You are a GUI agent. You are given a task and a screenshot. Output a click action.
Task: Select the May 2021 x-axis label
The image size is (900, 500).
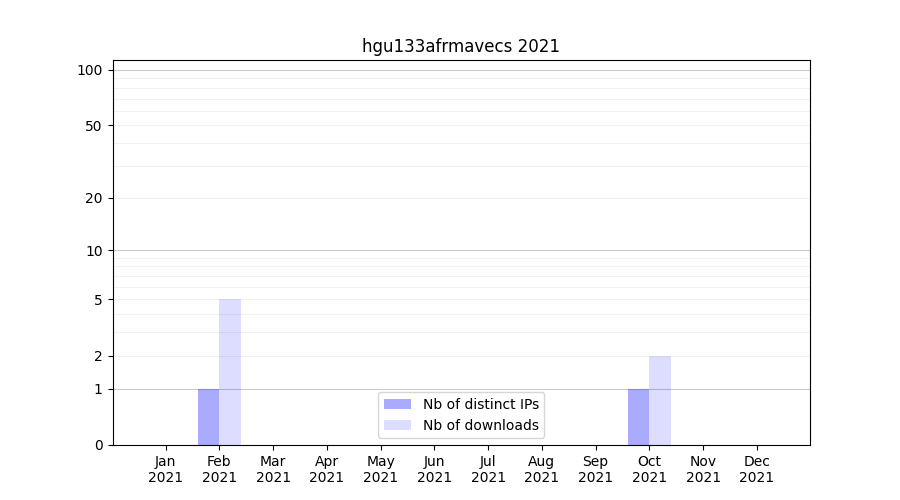(381, 469)
